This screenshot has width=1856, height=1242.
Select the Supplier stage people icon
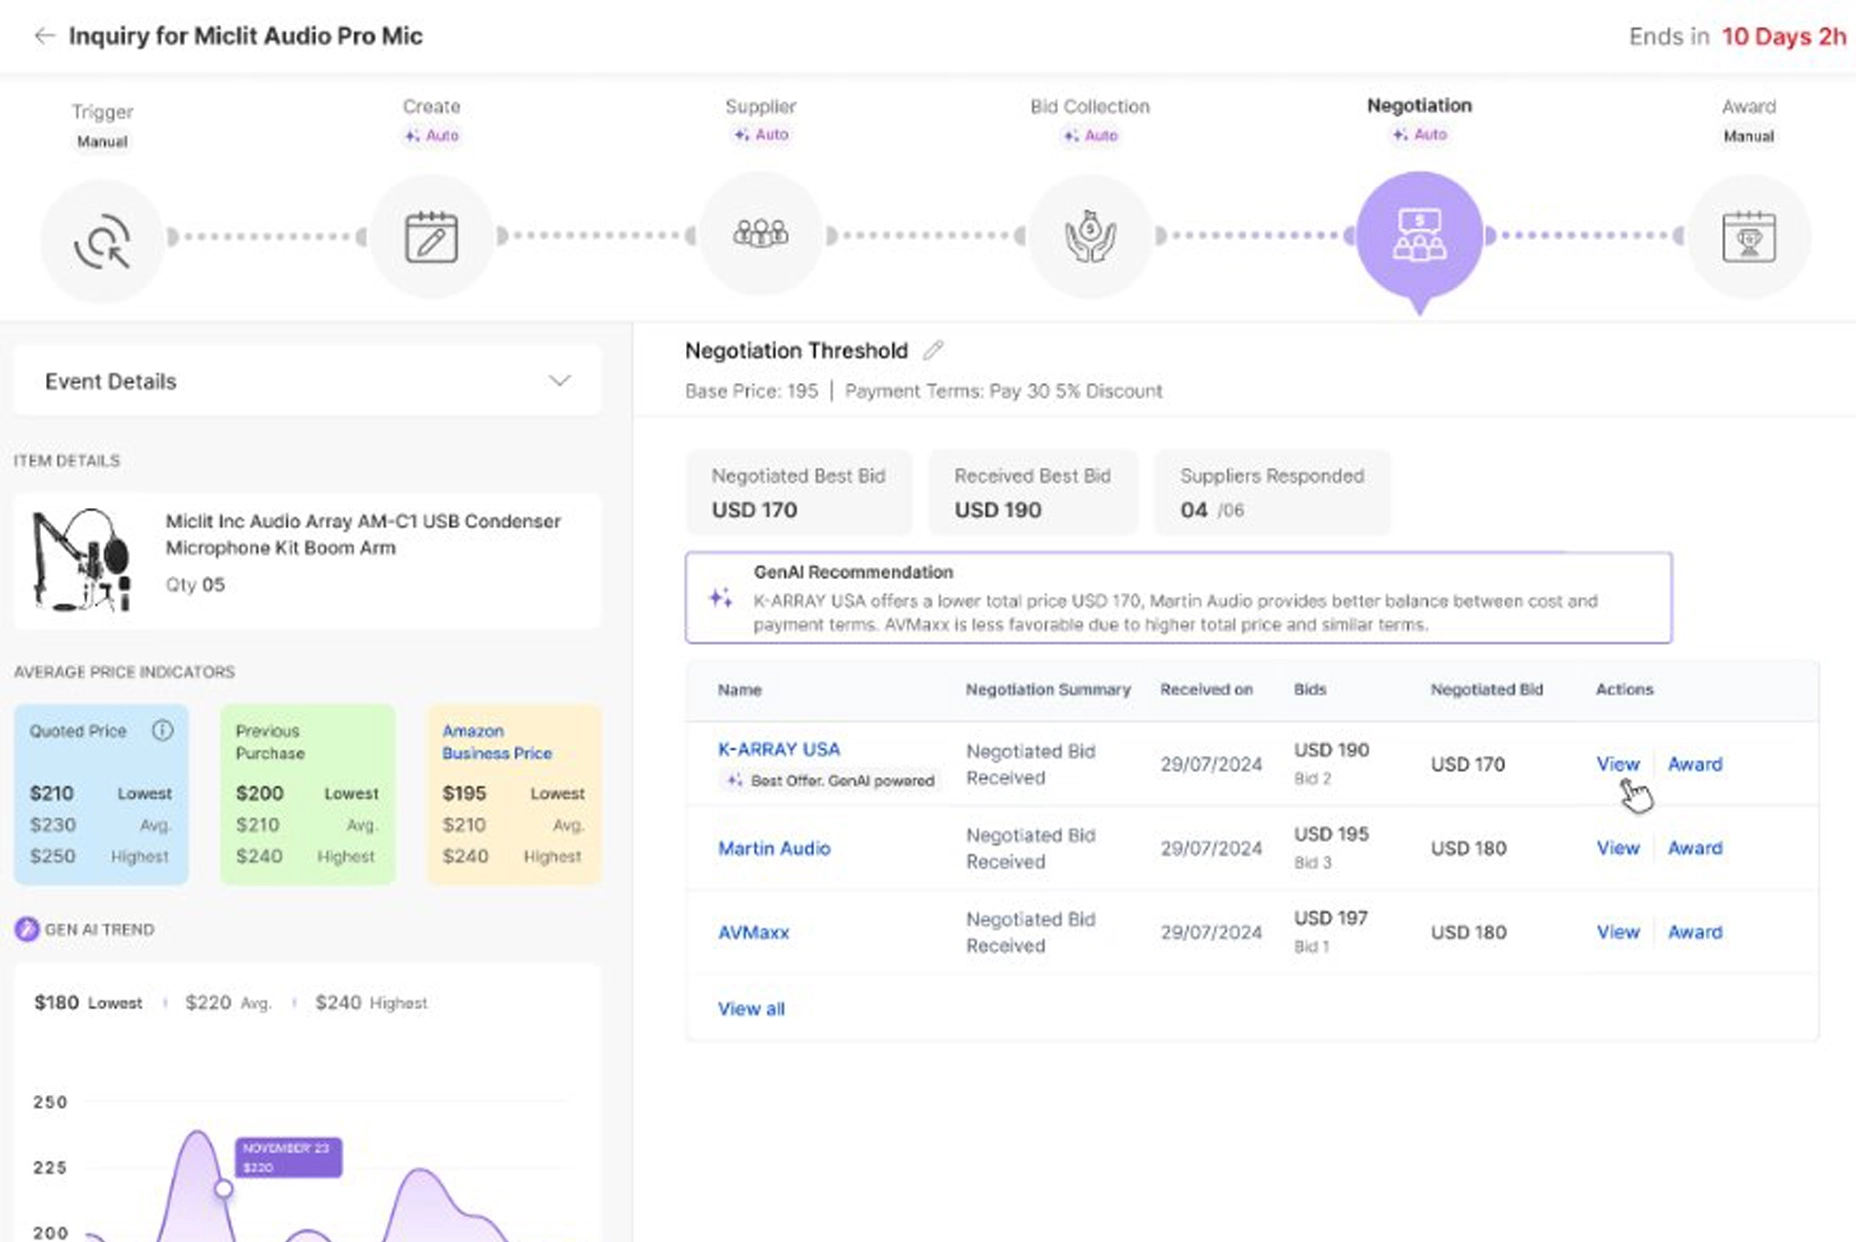pos(760,235)
